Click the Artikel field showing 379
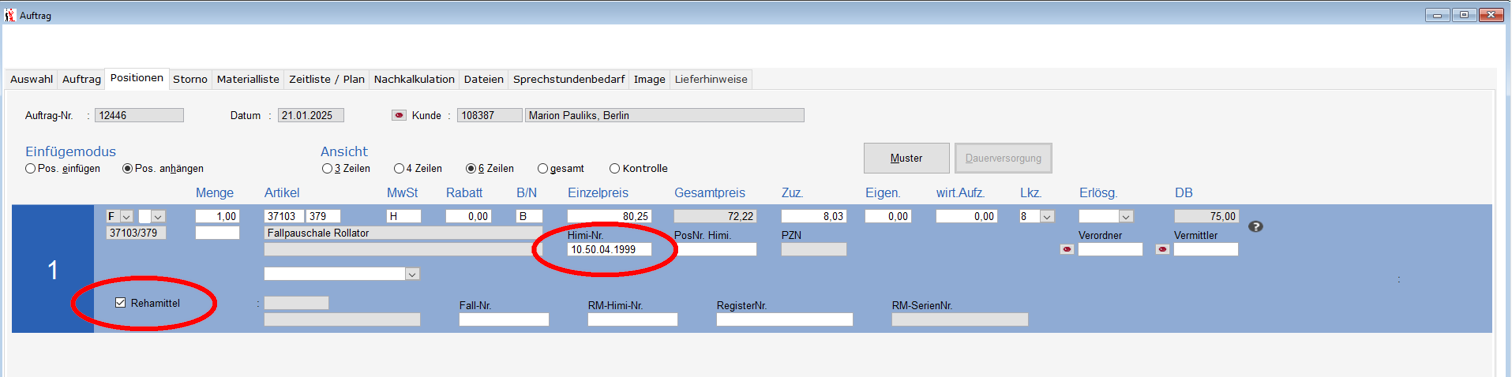This screenshot has height=377, width=1512. pyautogui.click(x=323, y=216)
